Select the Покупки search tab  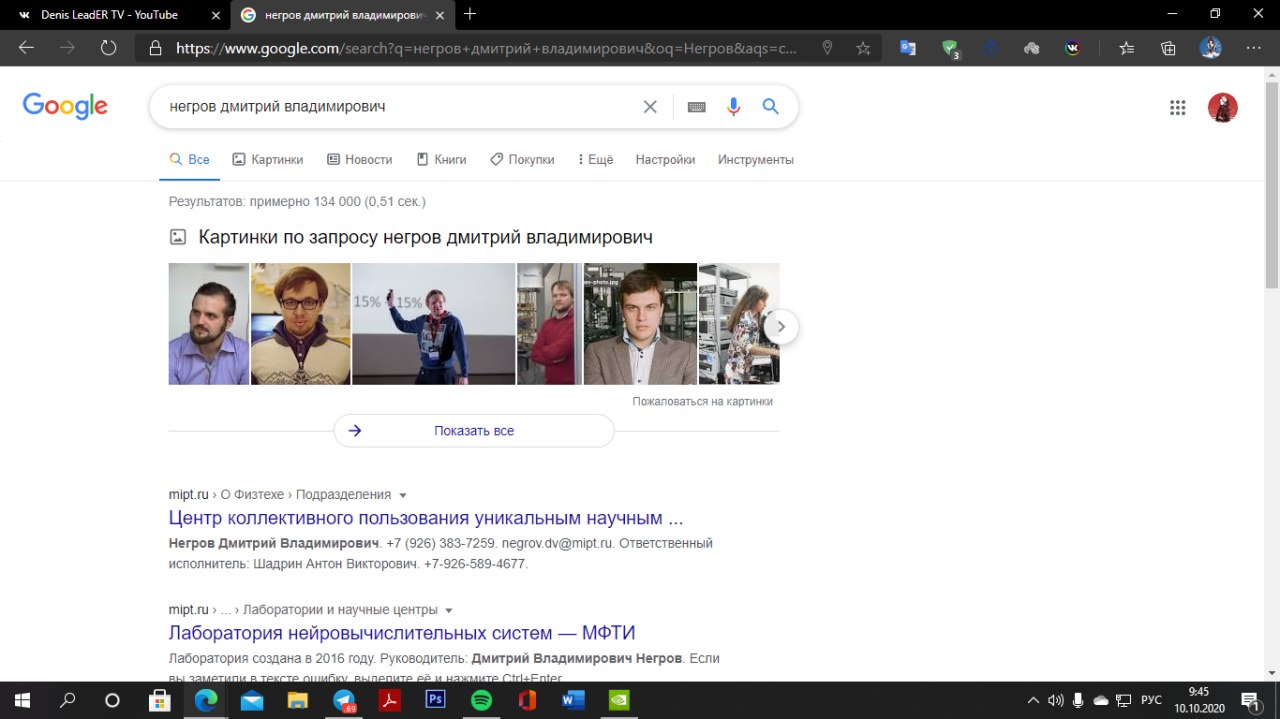click(522, 159)
